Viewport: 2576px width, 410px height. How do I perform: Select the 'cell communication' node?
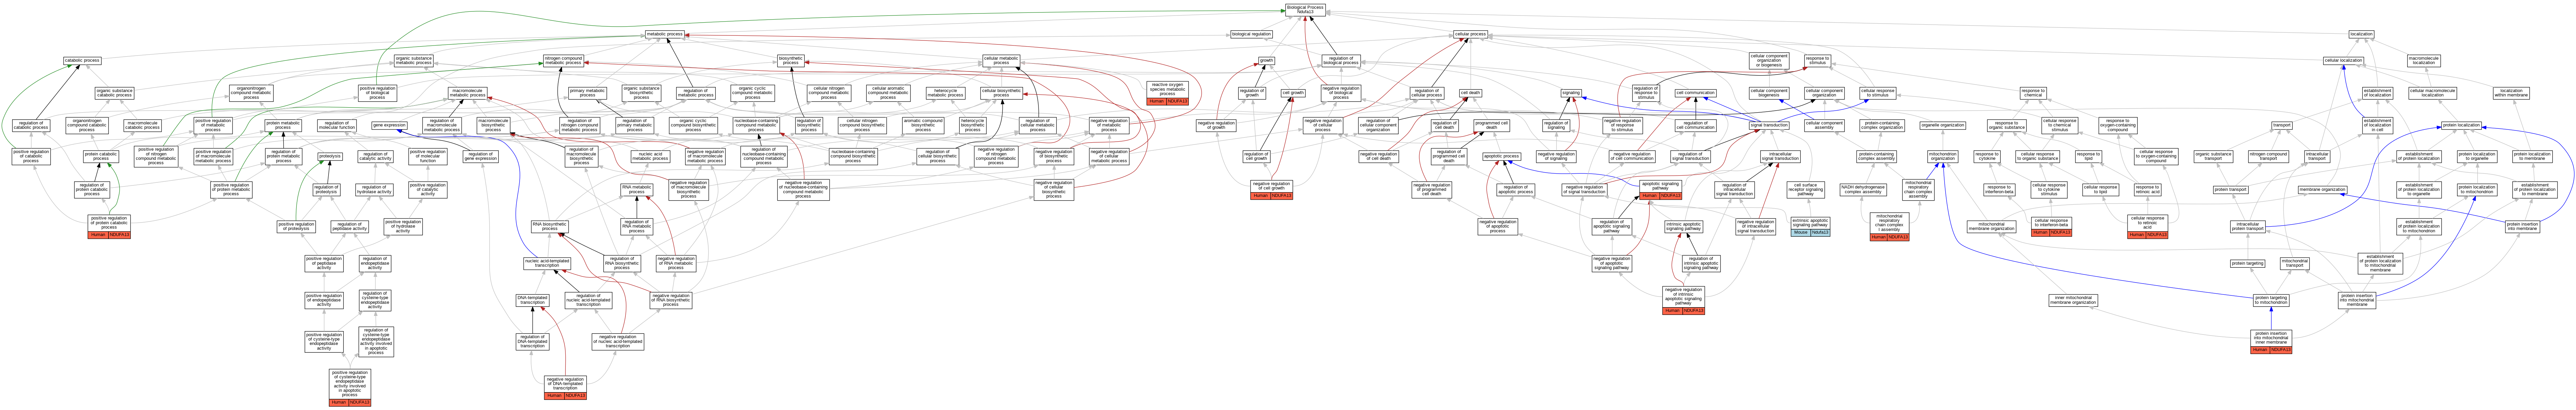point(1696,93)
